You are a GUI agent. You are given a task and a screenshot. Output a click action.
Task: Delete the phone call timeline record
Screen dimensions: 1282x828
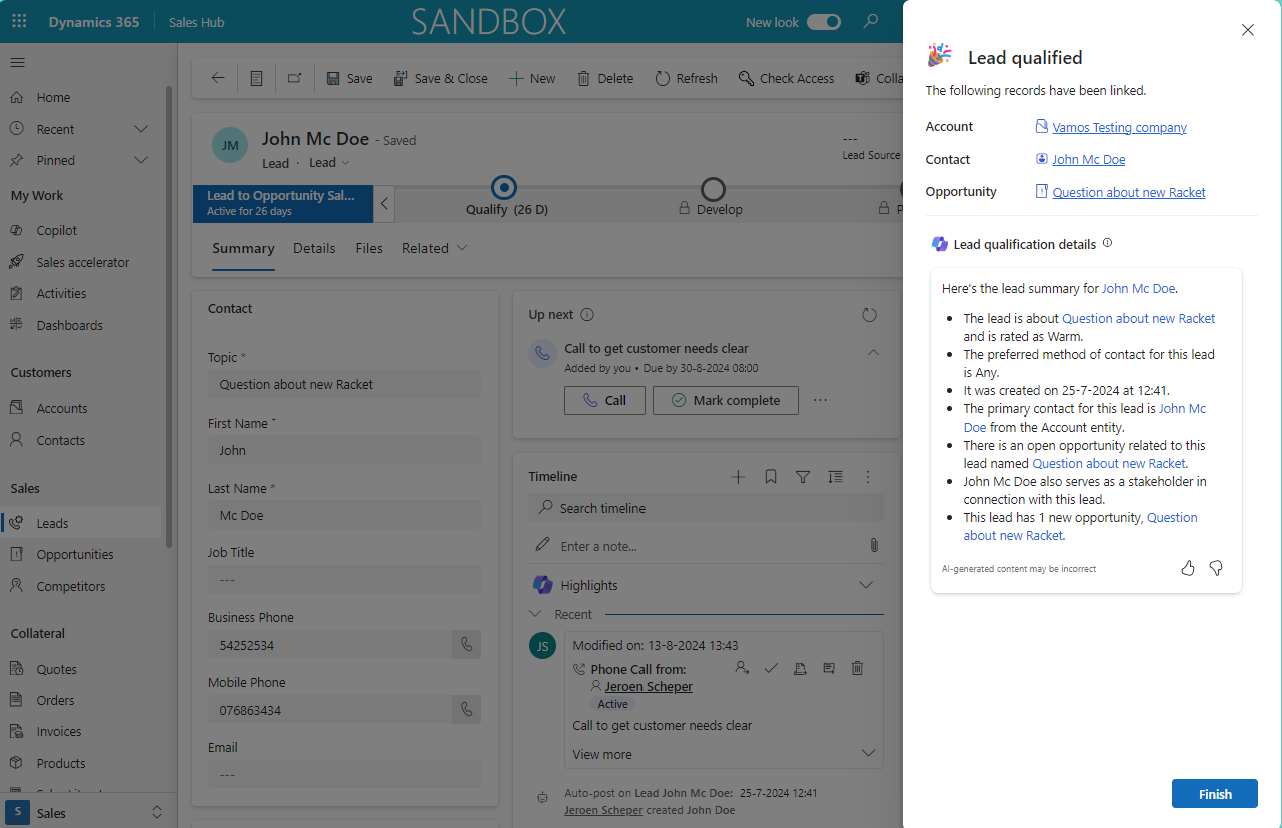point(857,668)
